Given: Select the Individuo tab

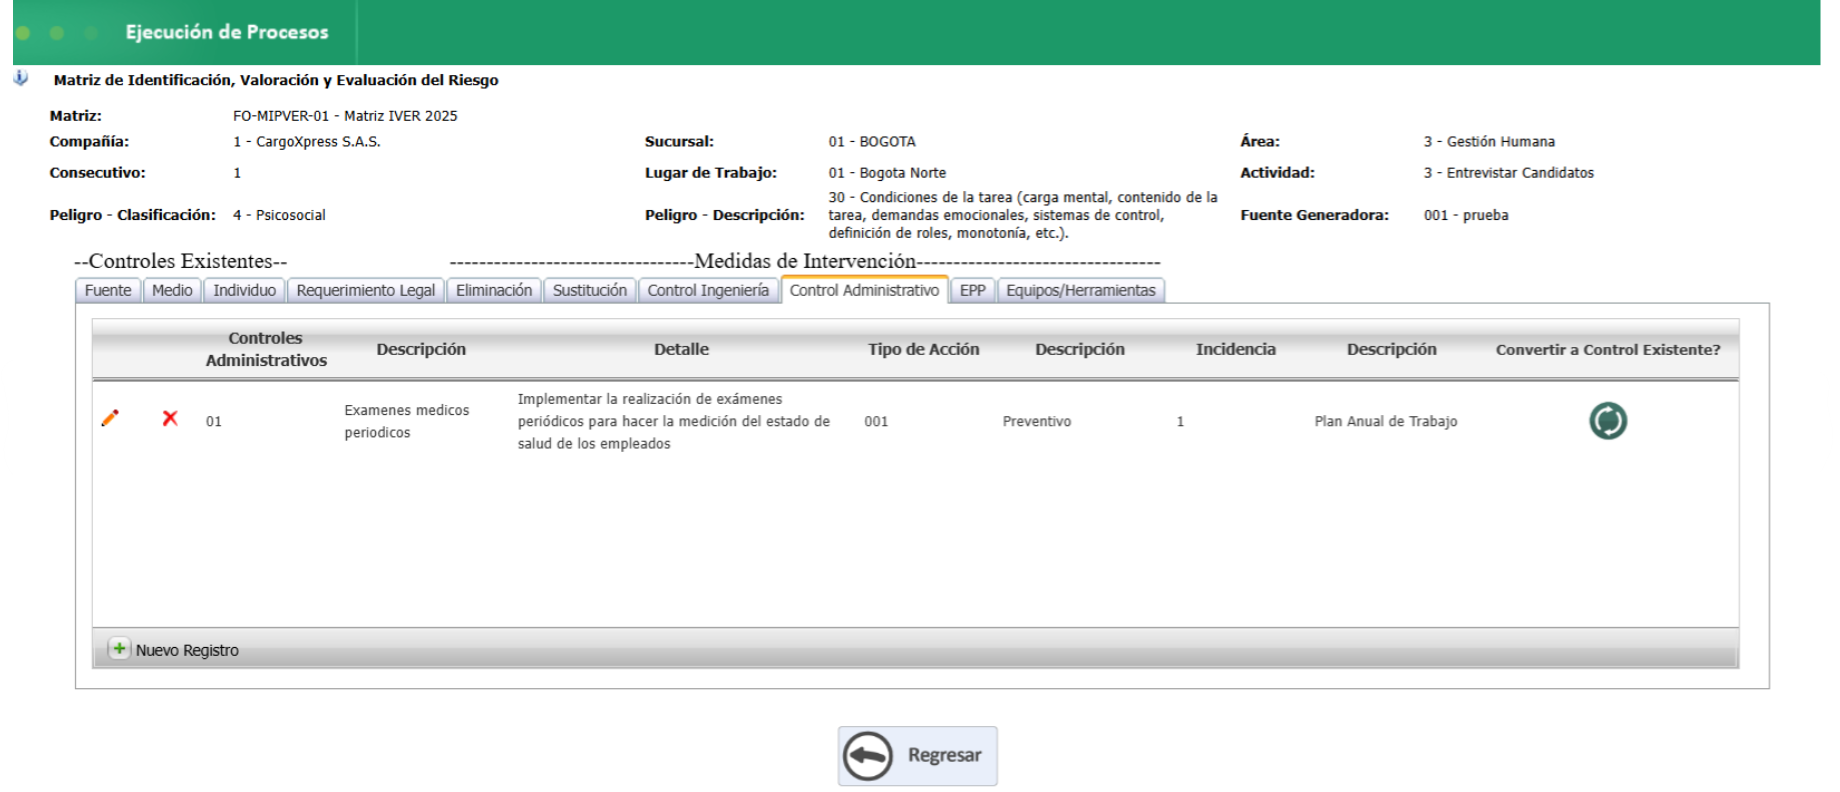Looking at the screenshot, I should (x=244, y=290).
